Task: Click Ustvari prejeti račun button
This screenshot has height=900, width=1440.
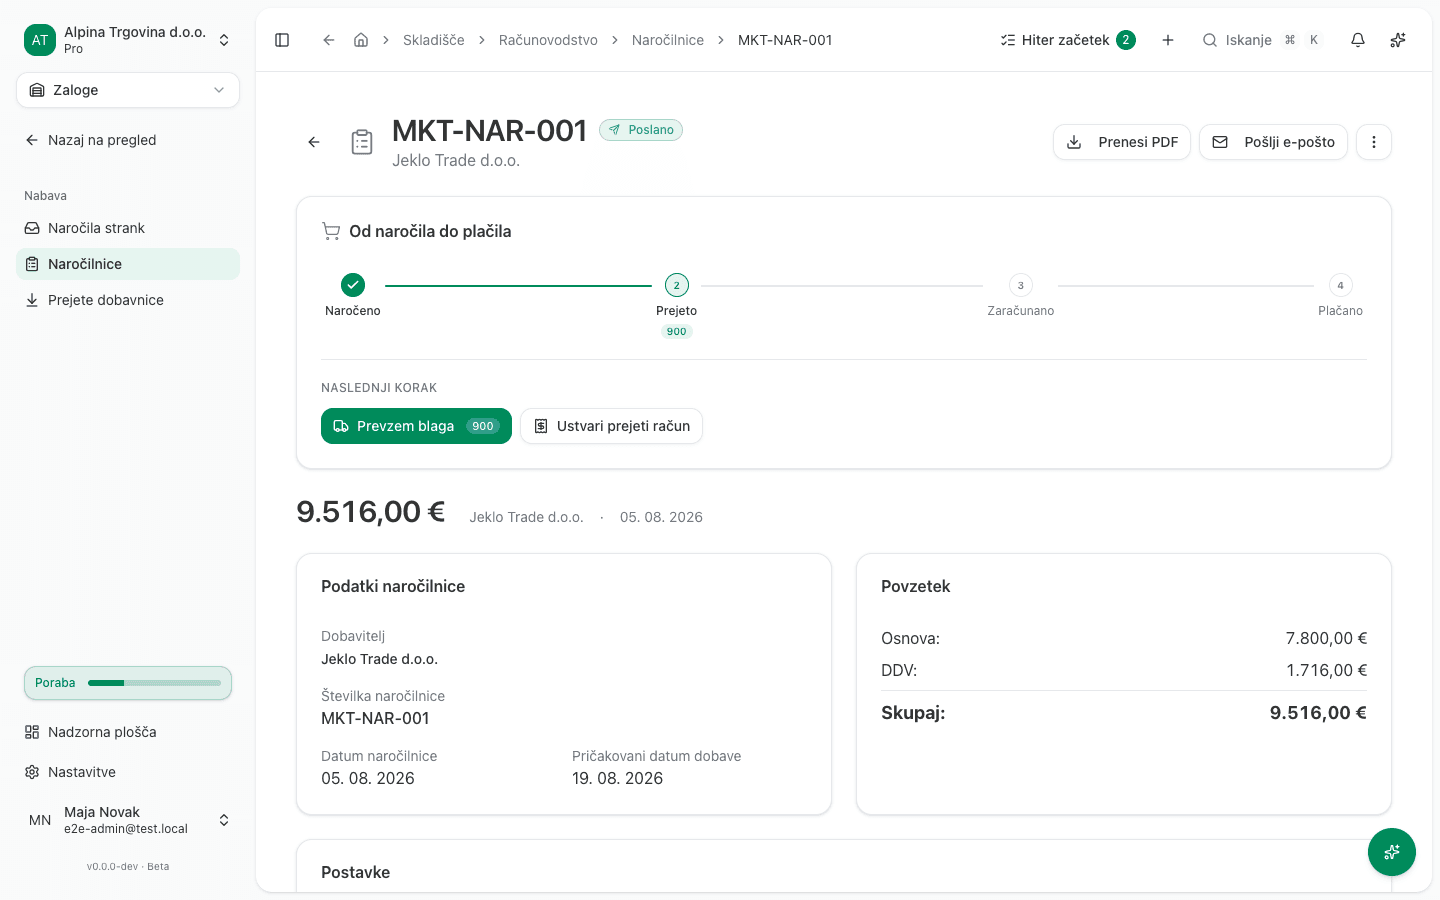Action: coord(611,426)
